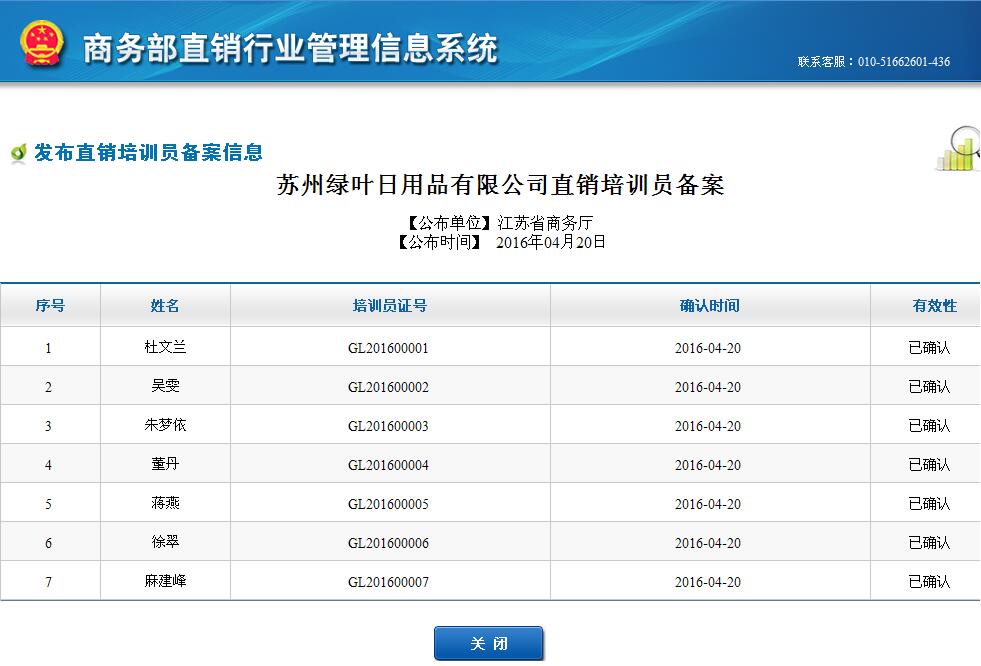Click the name 麻建峰 in row 7
This screenshot has width=981, height=666.
tap(165, 581)
